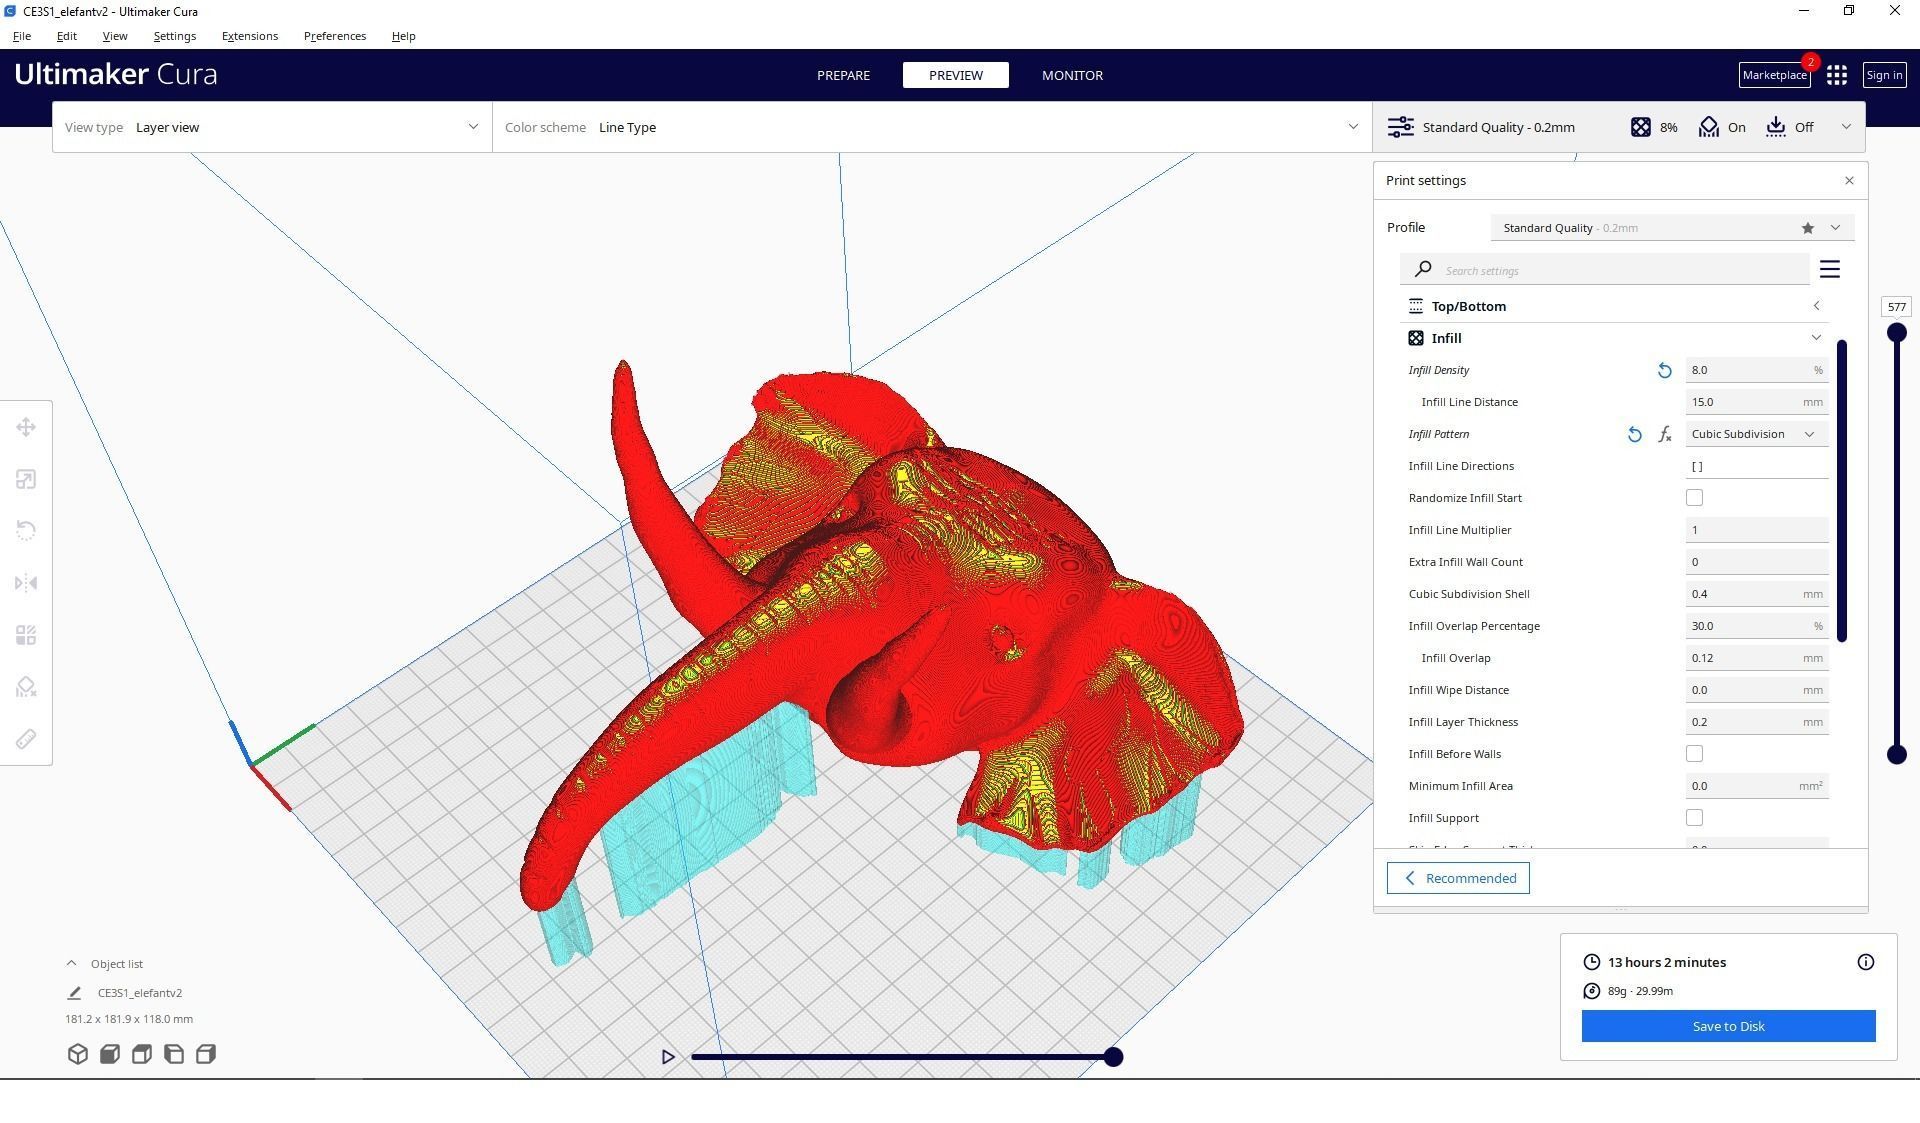Select the PREVIEW stage tab
The width and height of the screenshot is (1920, 1123).
pos(956,75)
